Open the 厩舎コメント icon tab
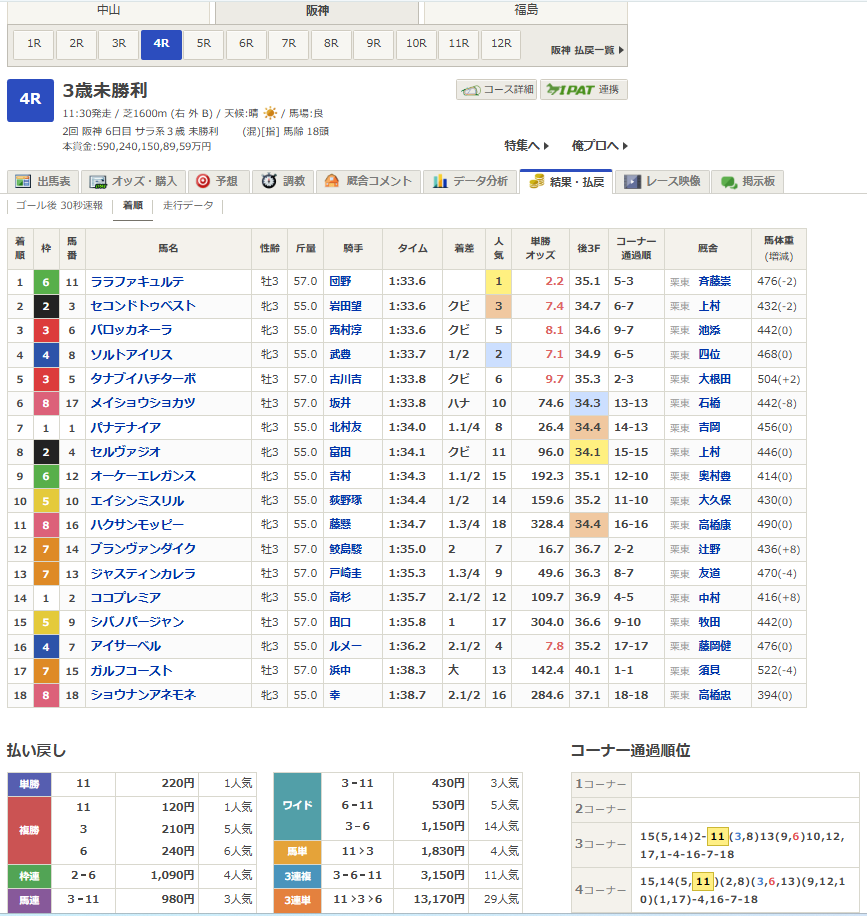Screen dimensions: 867x916 tap(332, 182)
